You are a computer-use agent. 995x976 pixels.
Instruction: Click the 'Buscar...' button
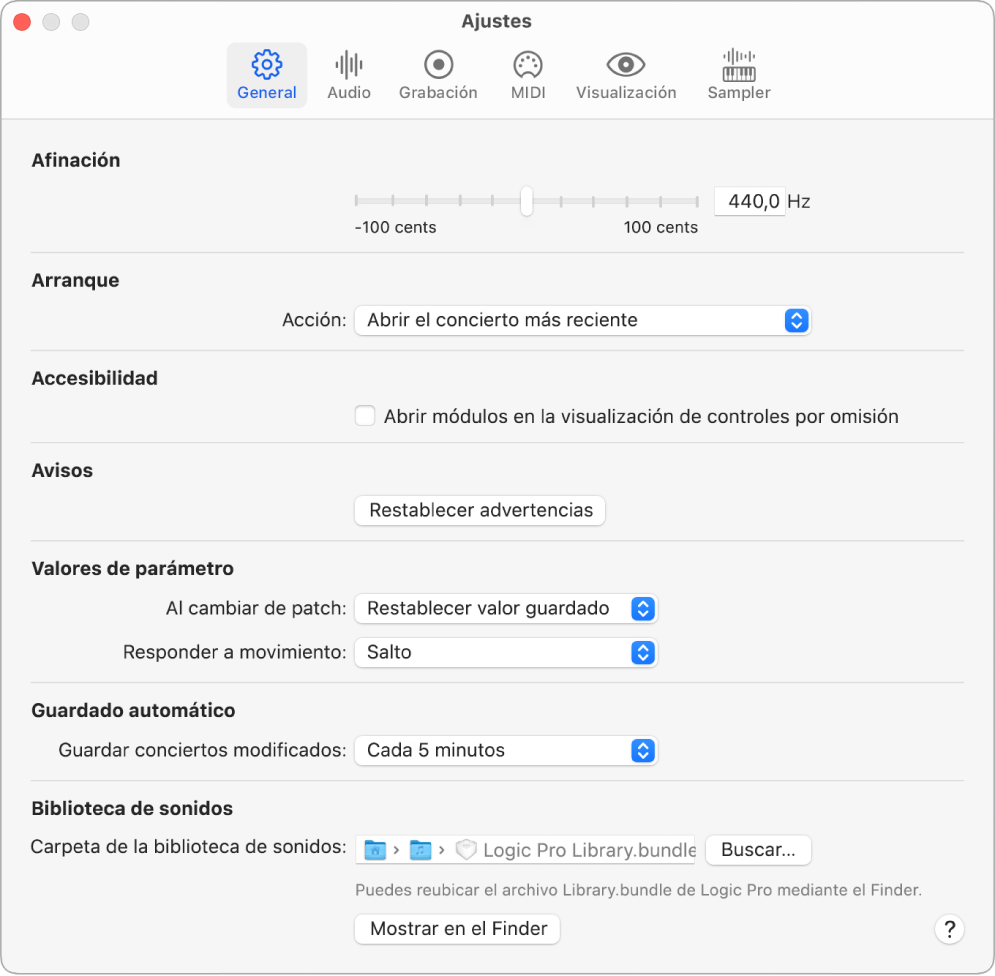click(x=758, y=850)
